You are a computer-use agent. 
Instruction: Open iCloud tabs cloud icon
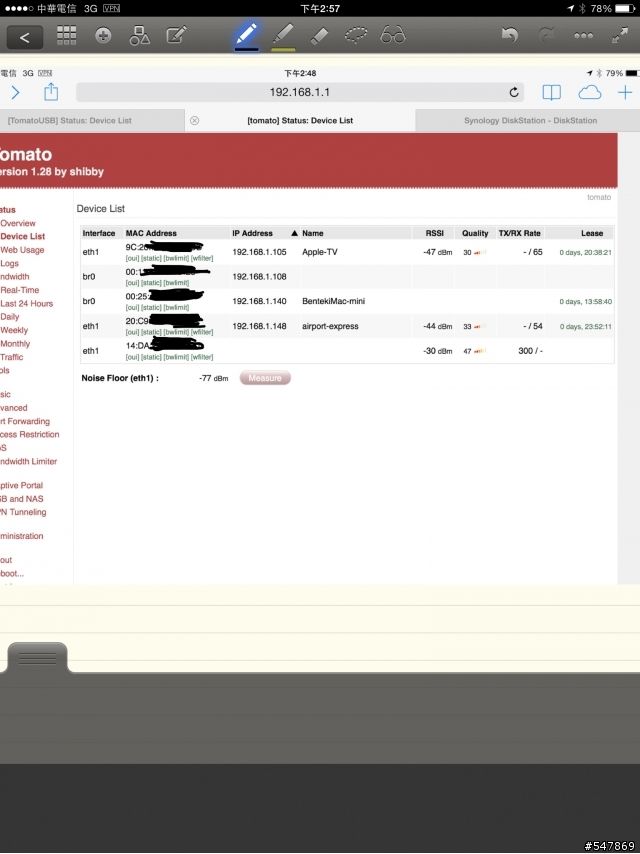tap(590, 93)
